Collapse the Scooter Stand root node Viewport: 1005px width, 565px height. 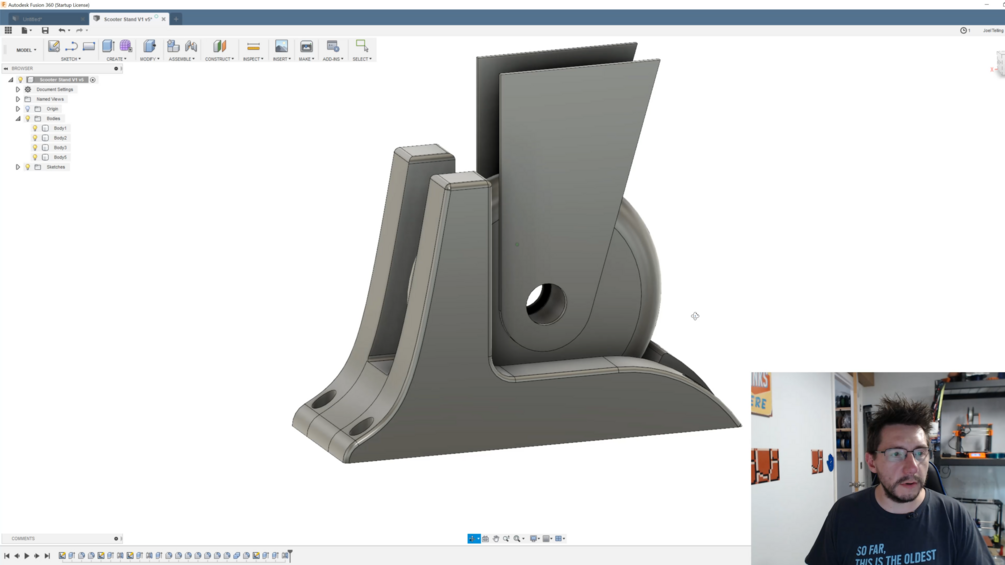pos(11,80)
